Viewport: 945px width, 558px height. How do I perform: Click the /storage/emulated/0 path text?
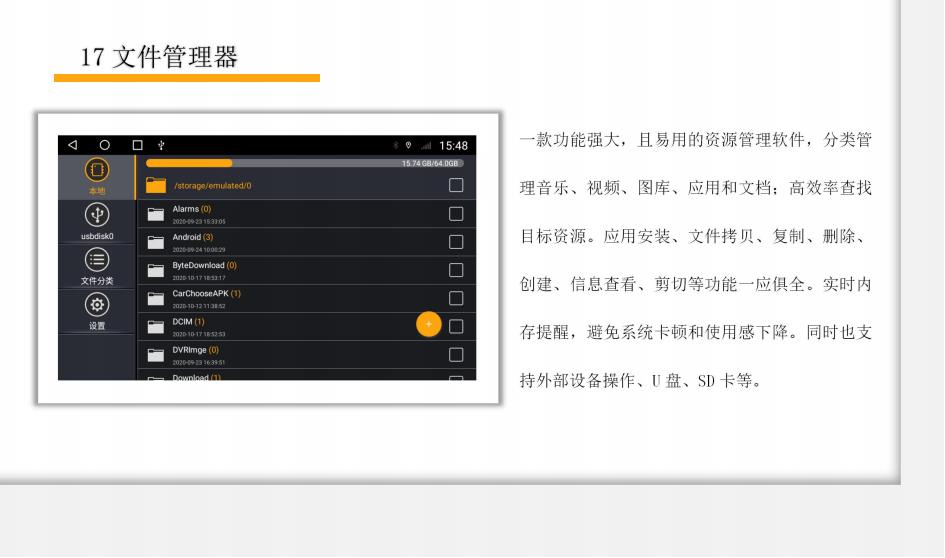point(213,186)
